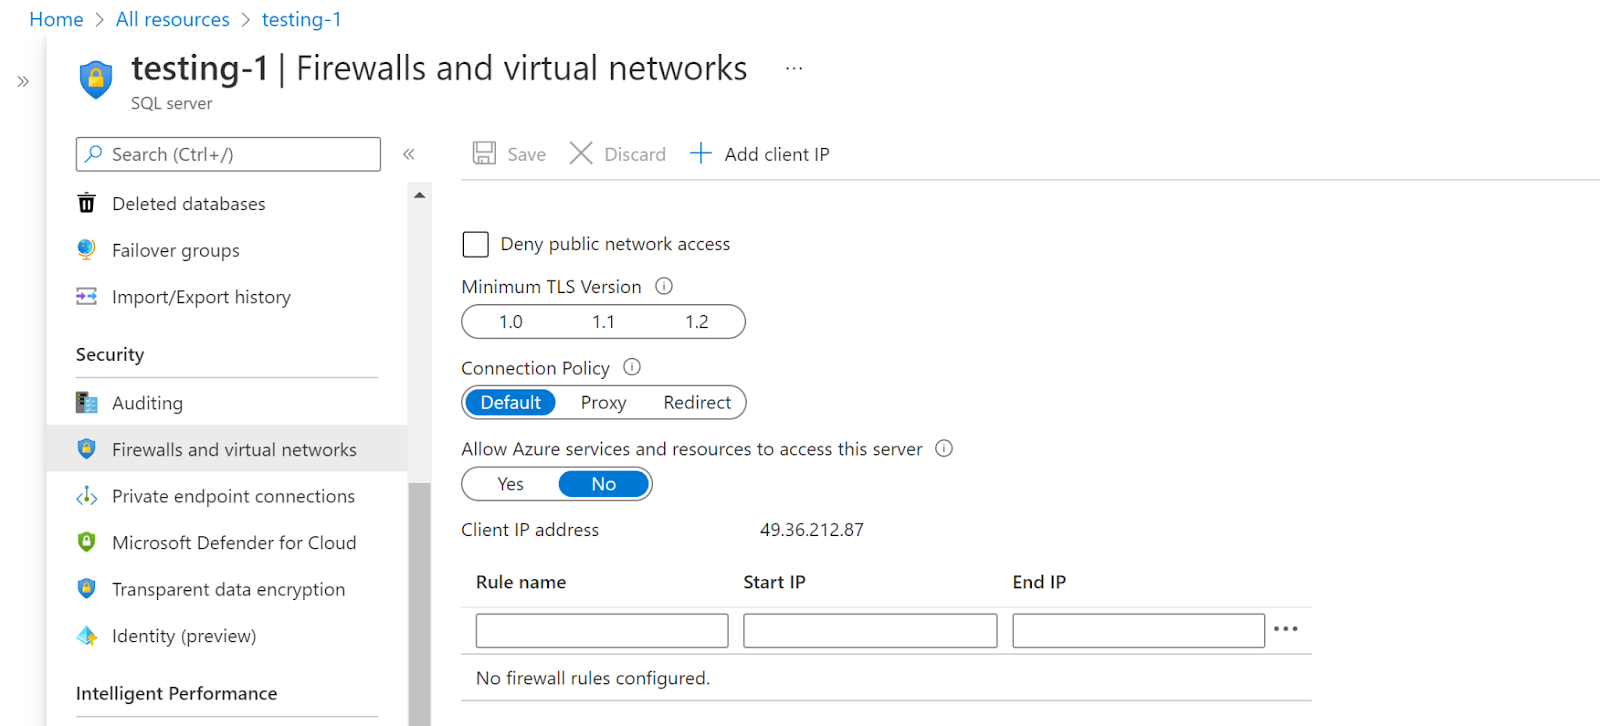Click the Add client IP plus icon

pos(701,154)
